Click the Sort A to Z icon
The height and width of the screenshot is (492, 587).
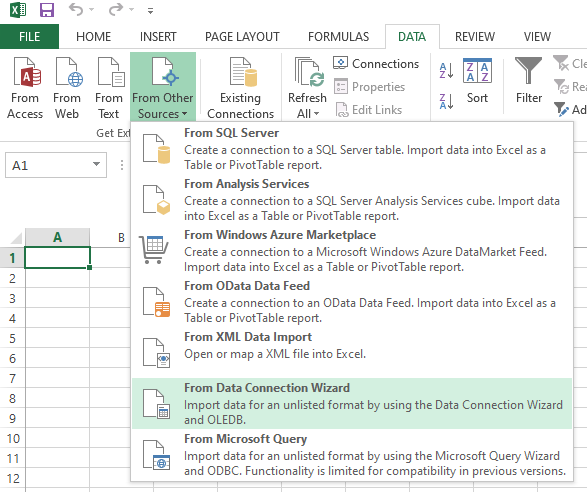[446, 70]
